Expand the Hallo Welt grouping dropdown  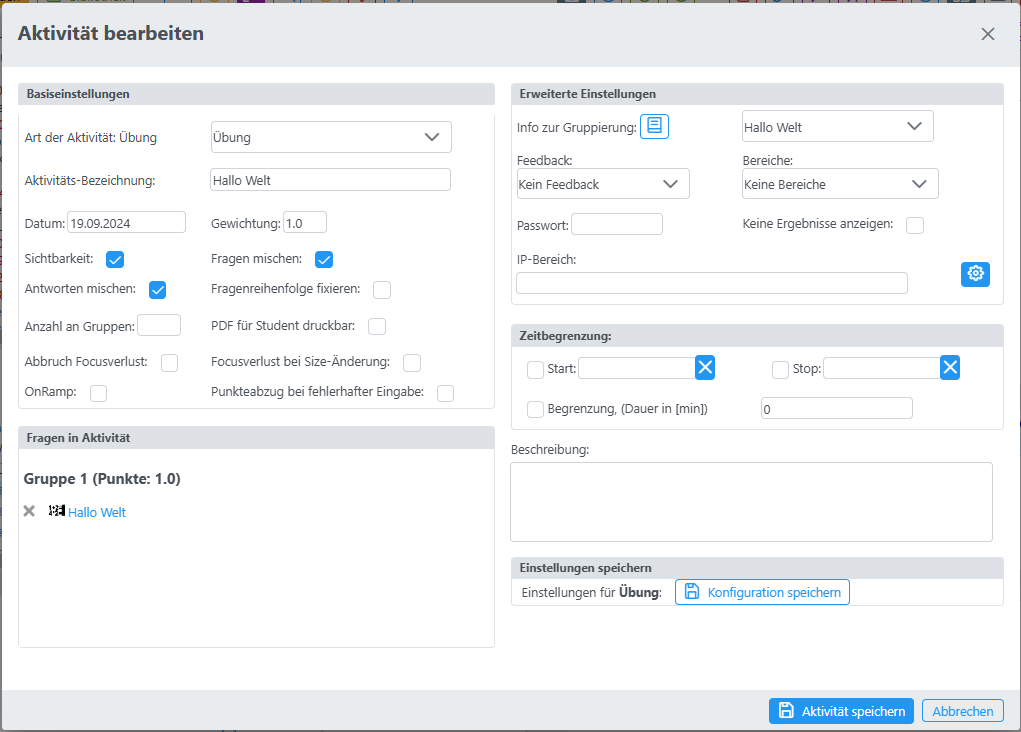coord(837,127)
